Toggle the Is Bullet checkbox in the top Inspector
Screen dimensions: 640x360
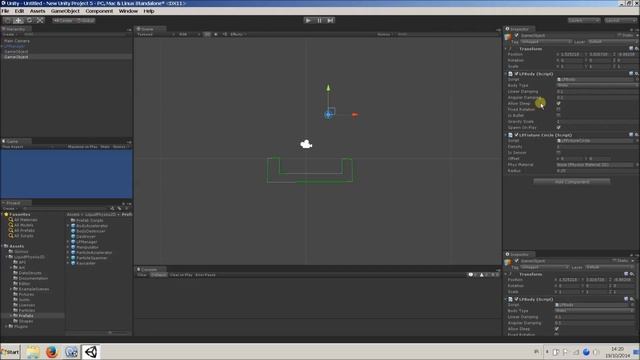[558, 116]
